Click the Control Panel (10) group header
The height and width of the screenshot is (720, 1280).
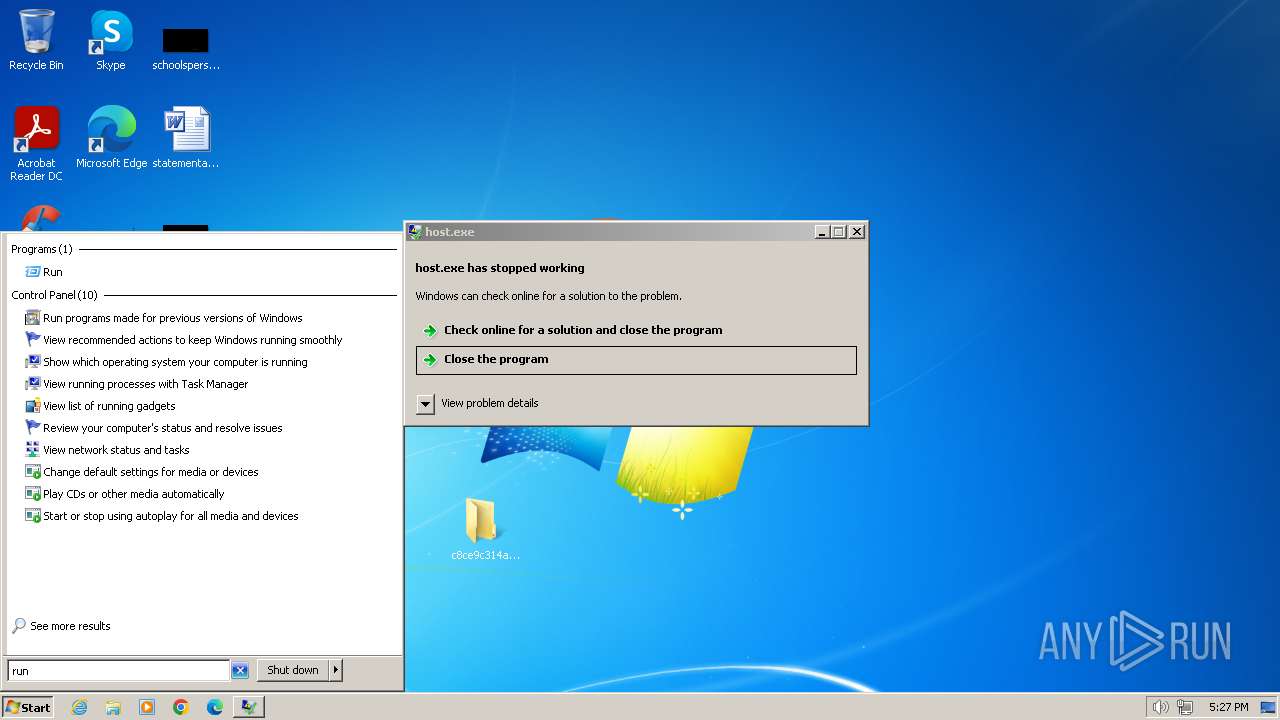click(55, 295)
